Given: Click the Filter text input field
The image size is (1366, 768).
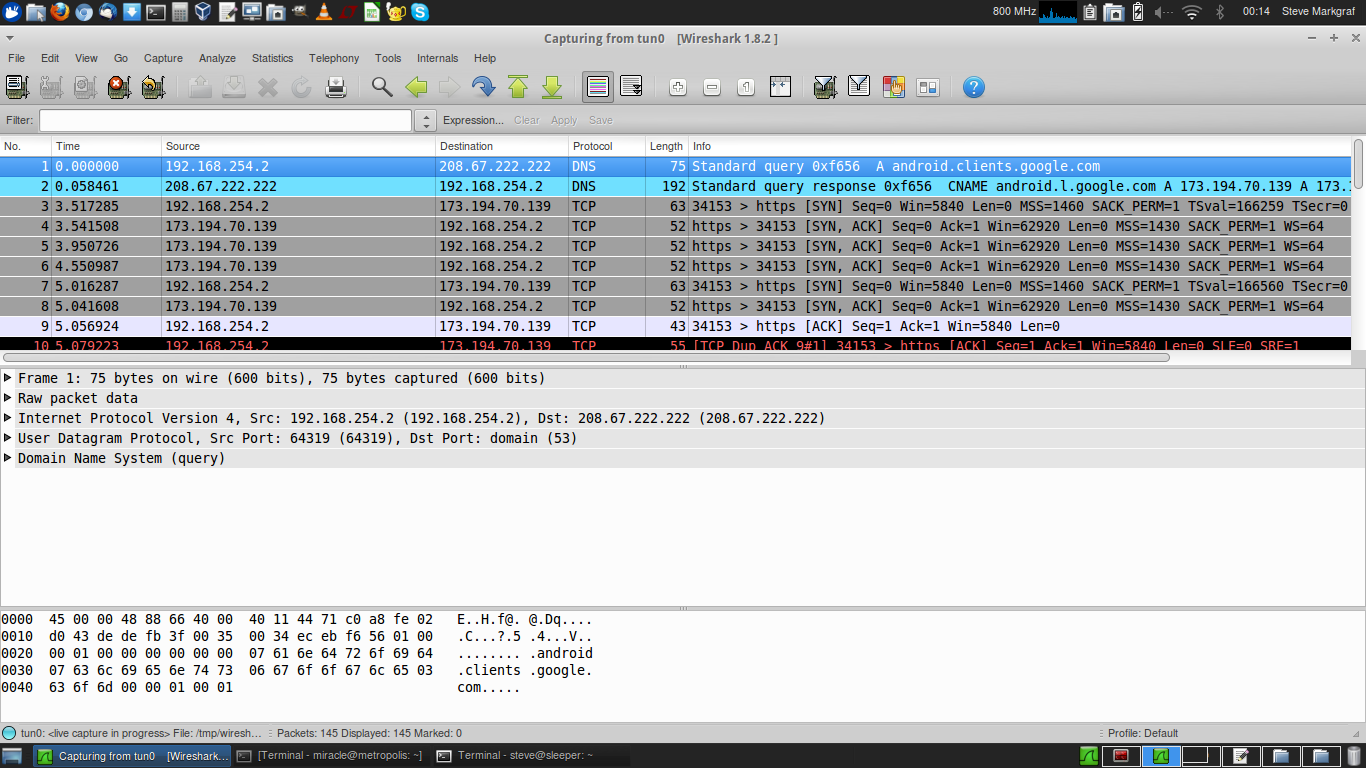Looking at the screenshot, I should tap(225, 120).
